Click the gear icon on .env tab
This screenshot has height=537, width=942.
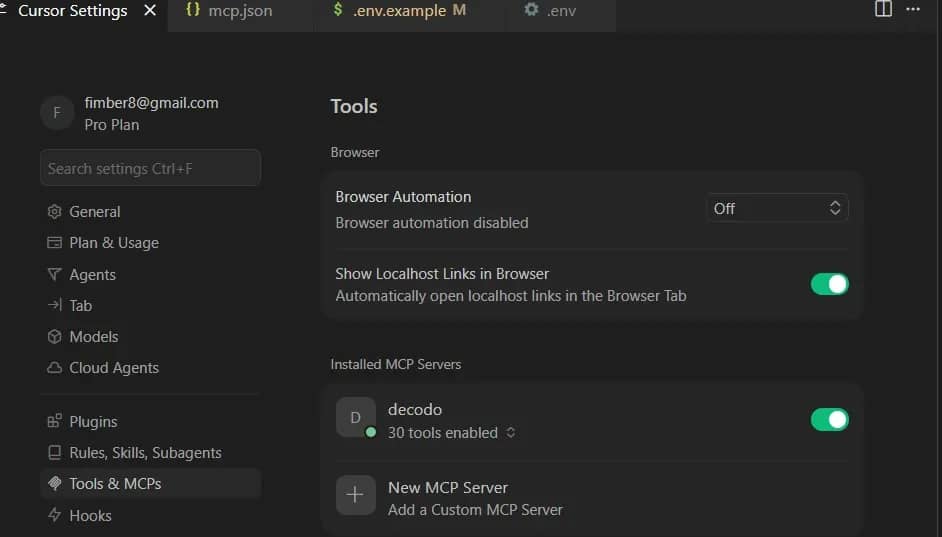(x=531, y=10)
